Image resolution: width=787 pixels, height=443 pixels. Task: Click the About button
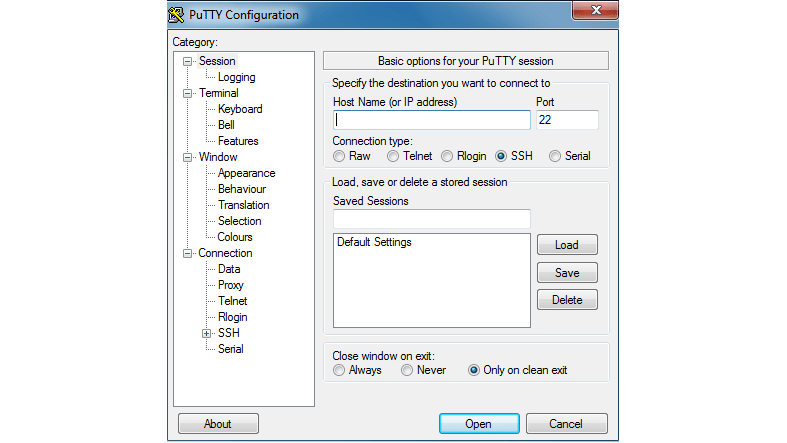pyautogui.click(x=218, y=424)
